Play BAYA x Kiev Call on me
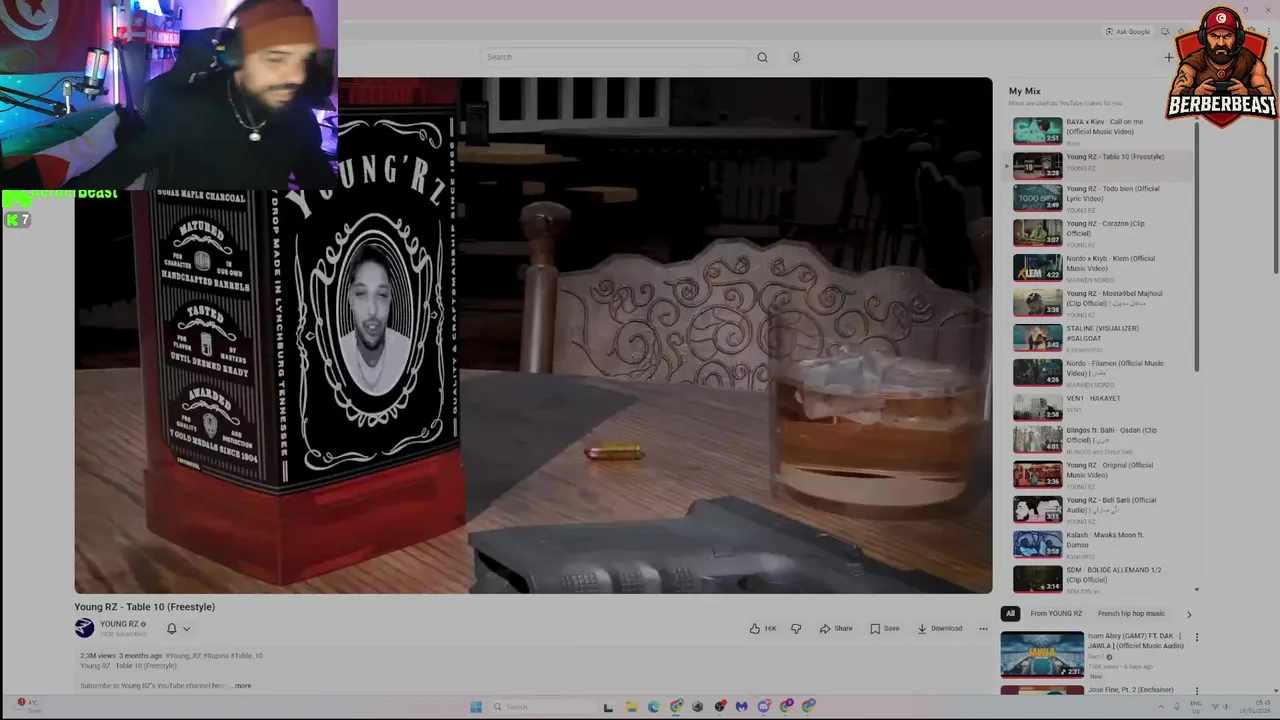The image size is (1280, 720). [1101, 131]
